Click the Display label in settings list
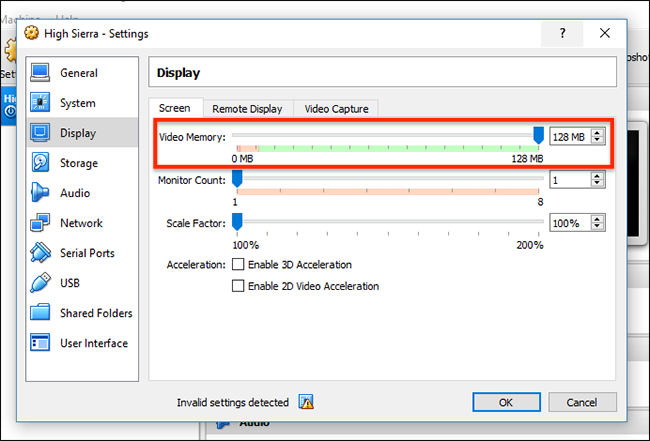The height and width of the screenshot is (441, 650). (x=78, y=133)
